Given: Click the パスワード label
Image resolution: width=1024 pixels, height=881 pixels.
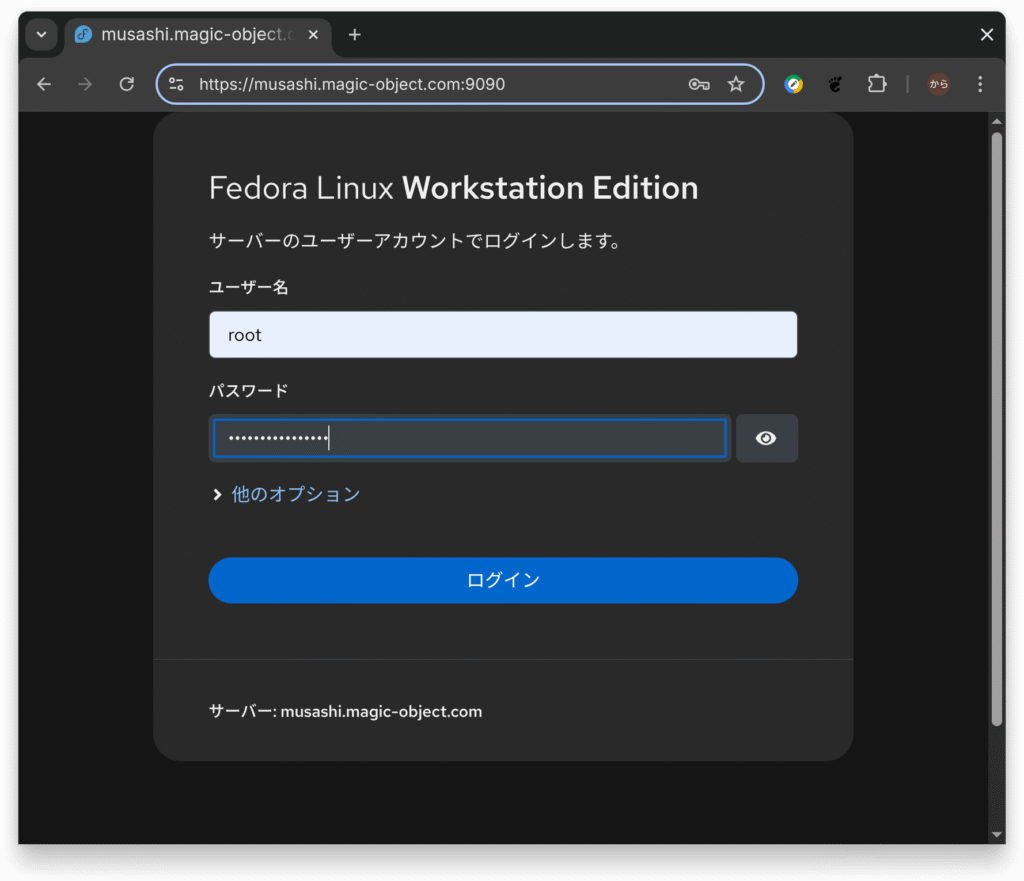Looking at the screenshot, I should coord(249,391).
